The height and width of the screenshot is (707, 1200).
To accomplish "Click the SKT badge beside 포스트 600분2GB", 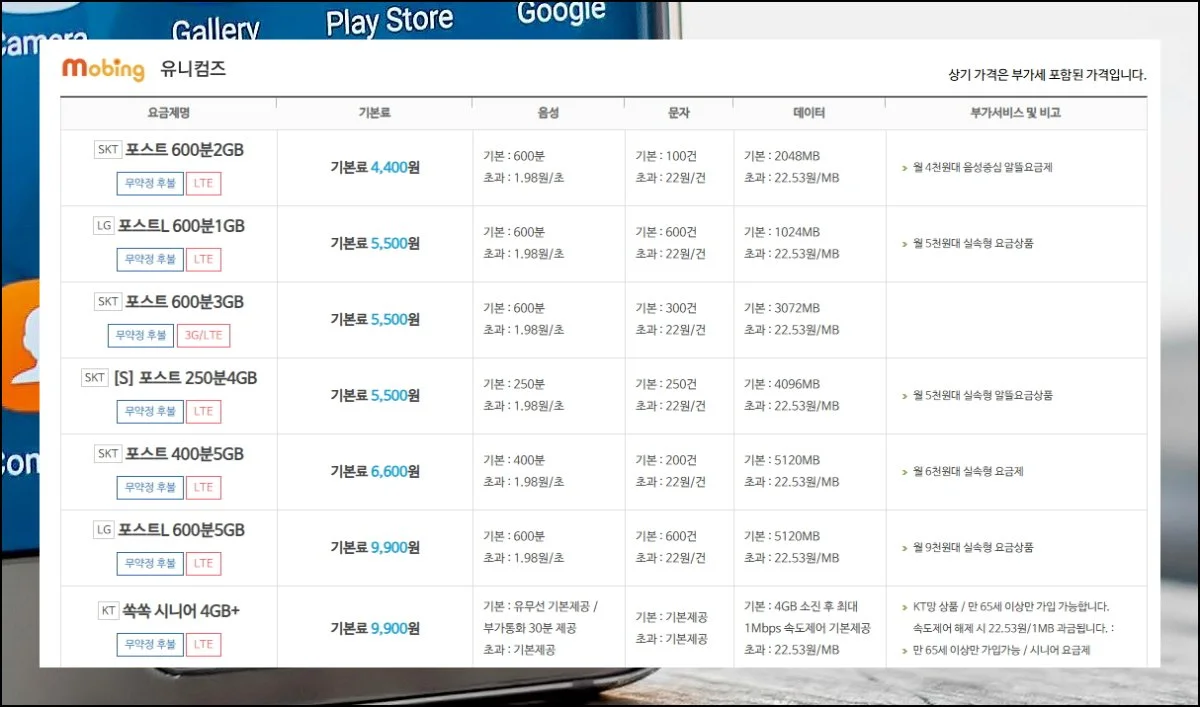I will pos(107,150).
